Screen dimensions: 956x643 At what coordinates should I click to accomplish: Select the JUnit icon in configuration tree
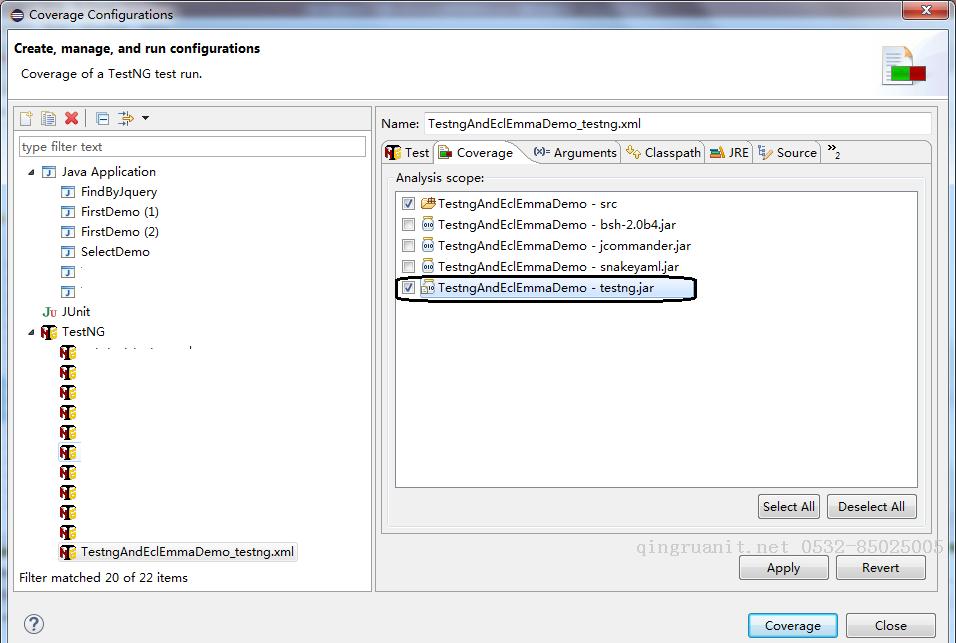click(49, 312)
